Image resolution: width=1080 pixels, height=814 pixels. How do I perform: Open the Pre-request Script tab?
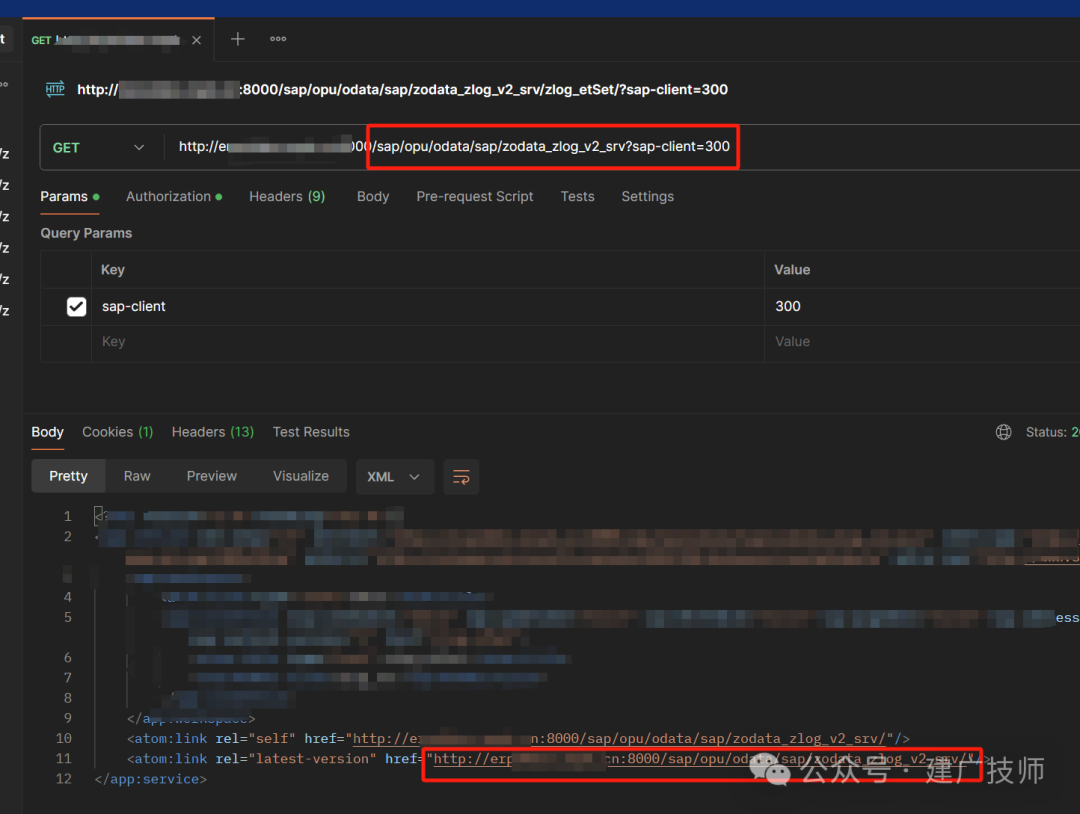point(475,197)
